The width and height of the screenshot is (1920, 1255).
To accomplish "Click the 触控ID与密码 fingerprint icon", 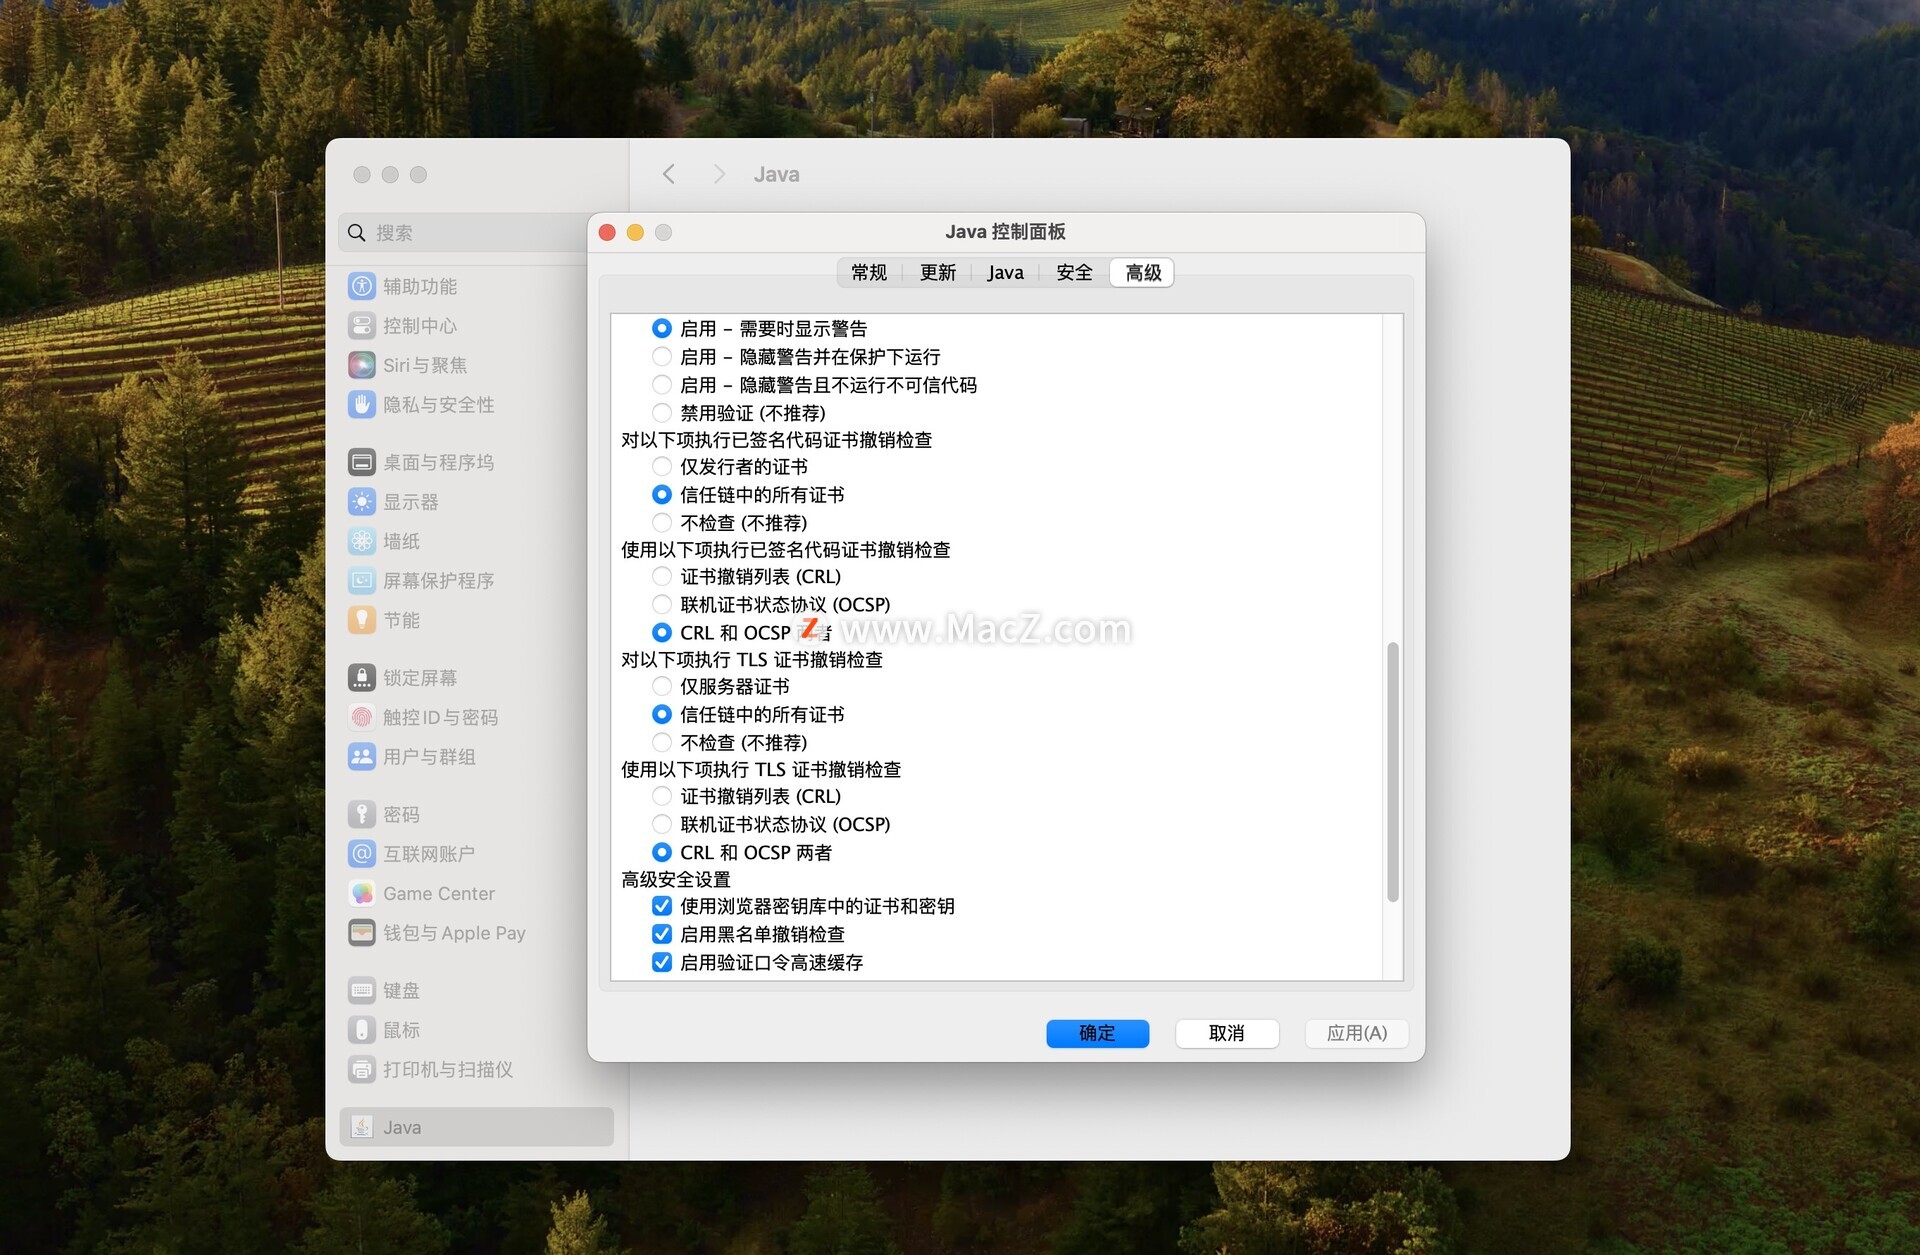I will tap(362, 717).
